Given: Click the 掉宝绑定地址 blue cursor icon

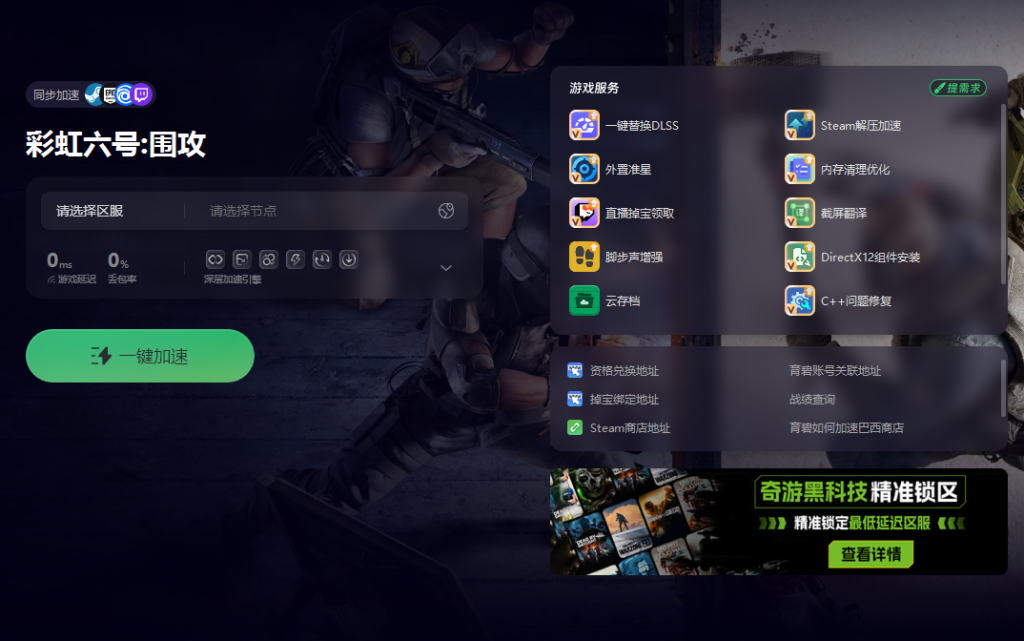Looking at the screenshot, I should [575, 399].
